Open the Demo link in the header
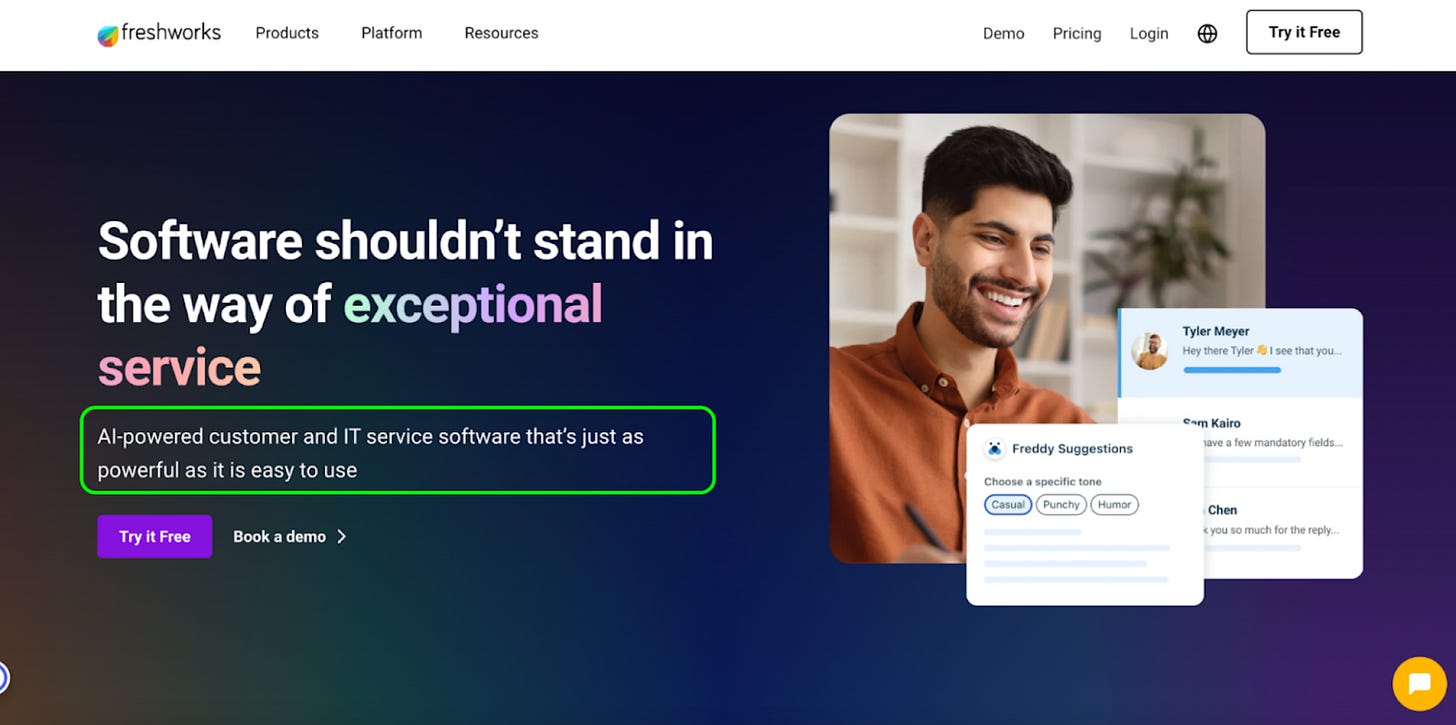1456x725 pixels. pyautogui.click(x=1004, y=34)
